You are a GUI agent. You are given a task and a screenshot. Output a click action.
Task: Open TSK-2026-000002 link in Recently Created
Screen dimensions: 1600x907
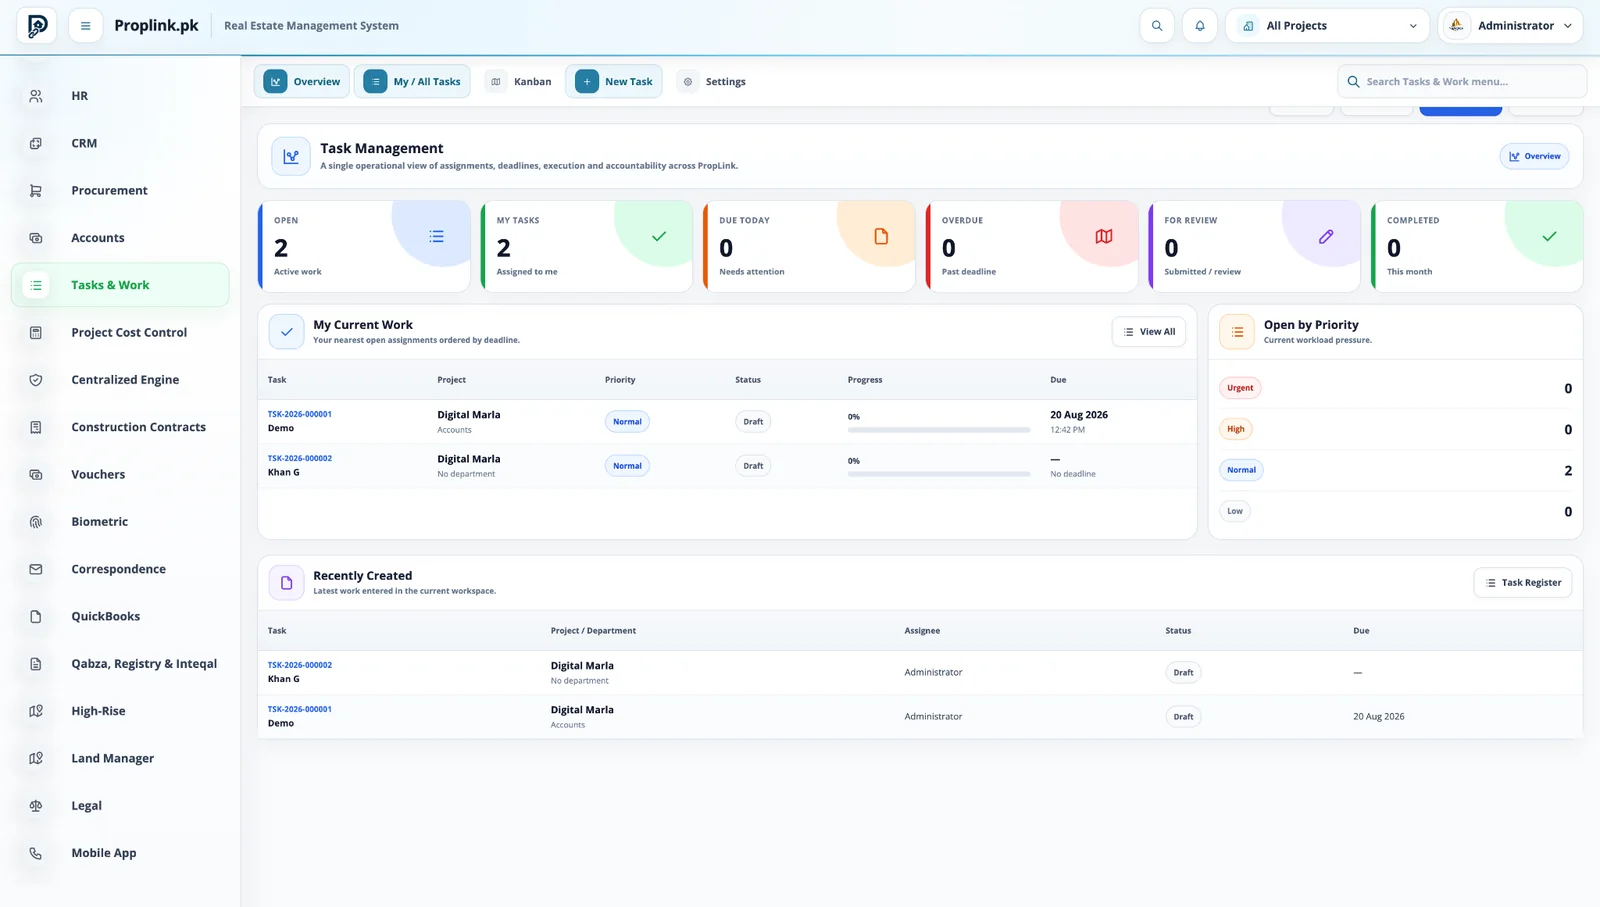coord(300,665)
